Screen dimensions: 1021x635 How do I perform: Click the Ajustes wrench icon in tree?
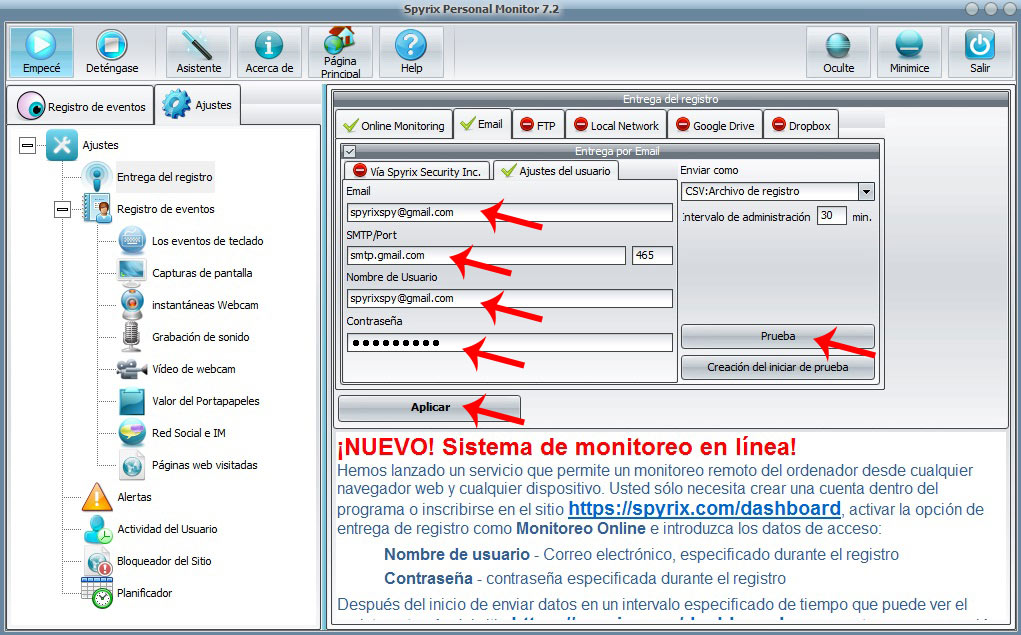tap(62, 145)
